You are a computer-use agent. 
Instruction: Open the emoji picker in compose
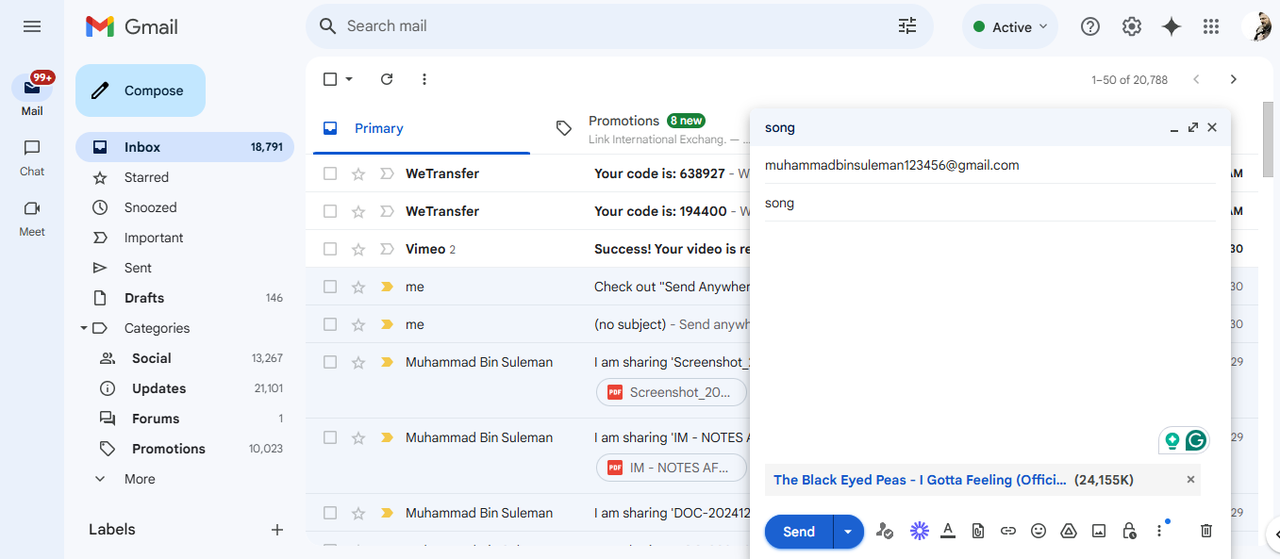[1038, 531]
